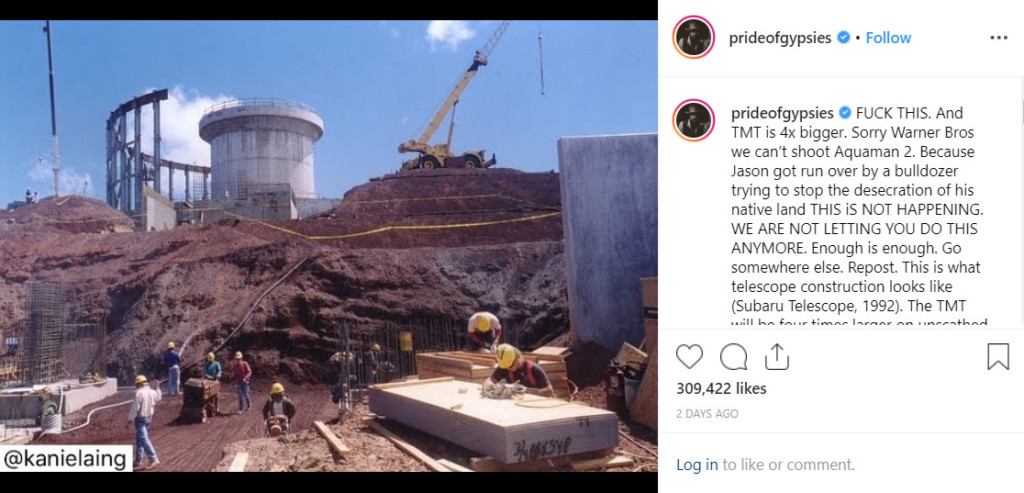Click the header prideofgypsies profile avatar
The image size is (1024, 493).
(694, 38)
